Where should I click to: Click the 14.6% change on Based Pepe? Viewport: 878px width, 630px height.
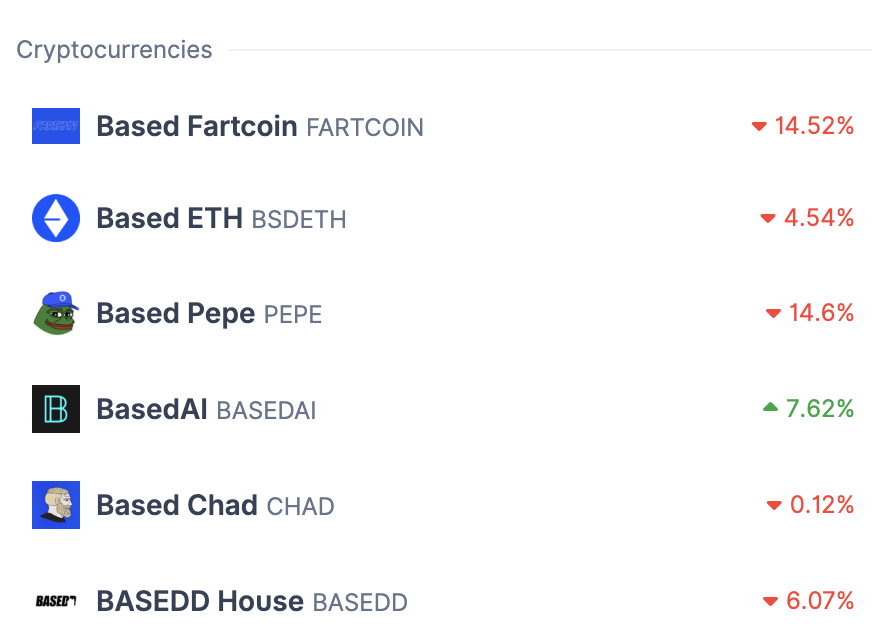[x=821, y=312]
